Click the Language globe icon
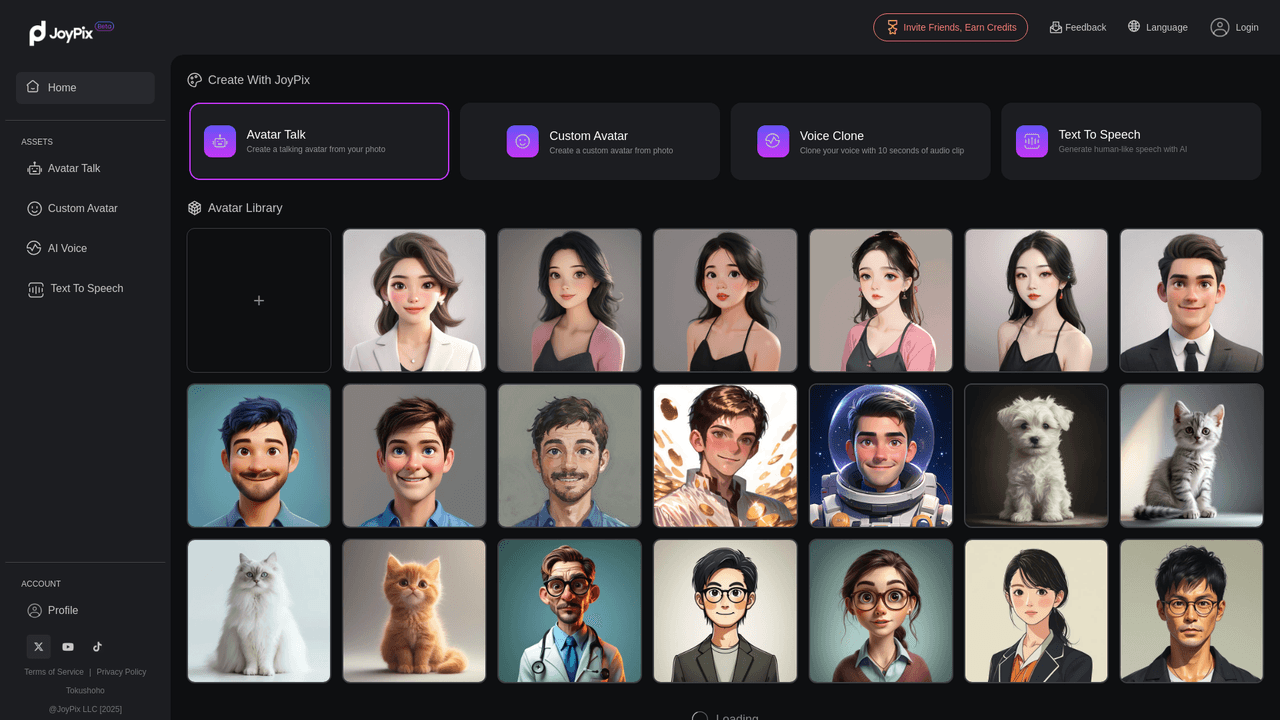The image size is (1280, 720). click(1134, 27)
